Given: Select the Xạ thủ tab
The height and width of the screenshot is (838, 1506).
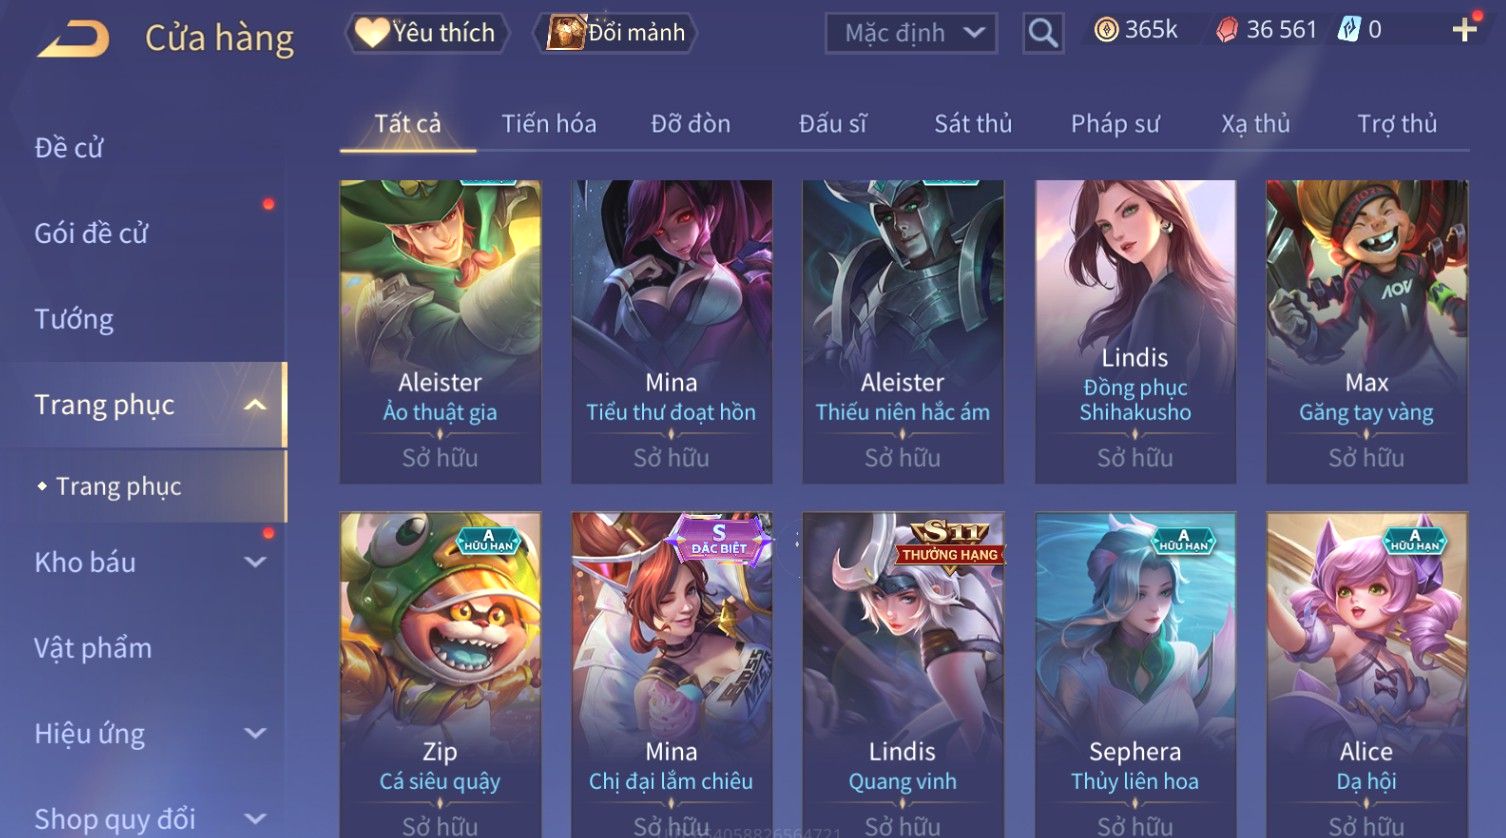Looking at the screenshot, I should [x=1255, y=123].
